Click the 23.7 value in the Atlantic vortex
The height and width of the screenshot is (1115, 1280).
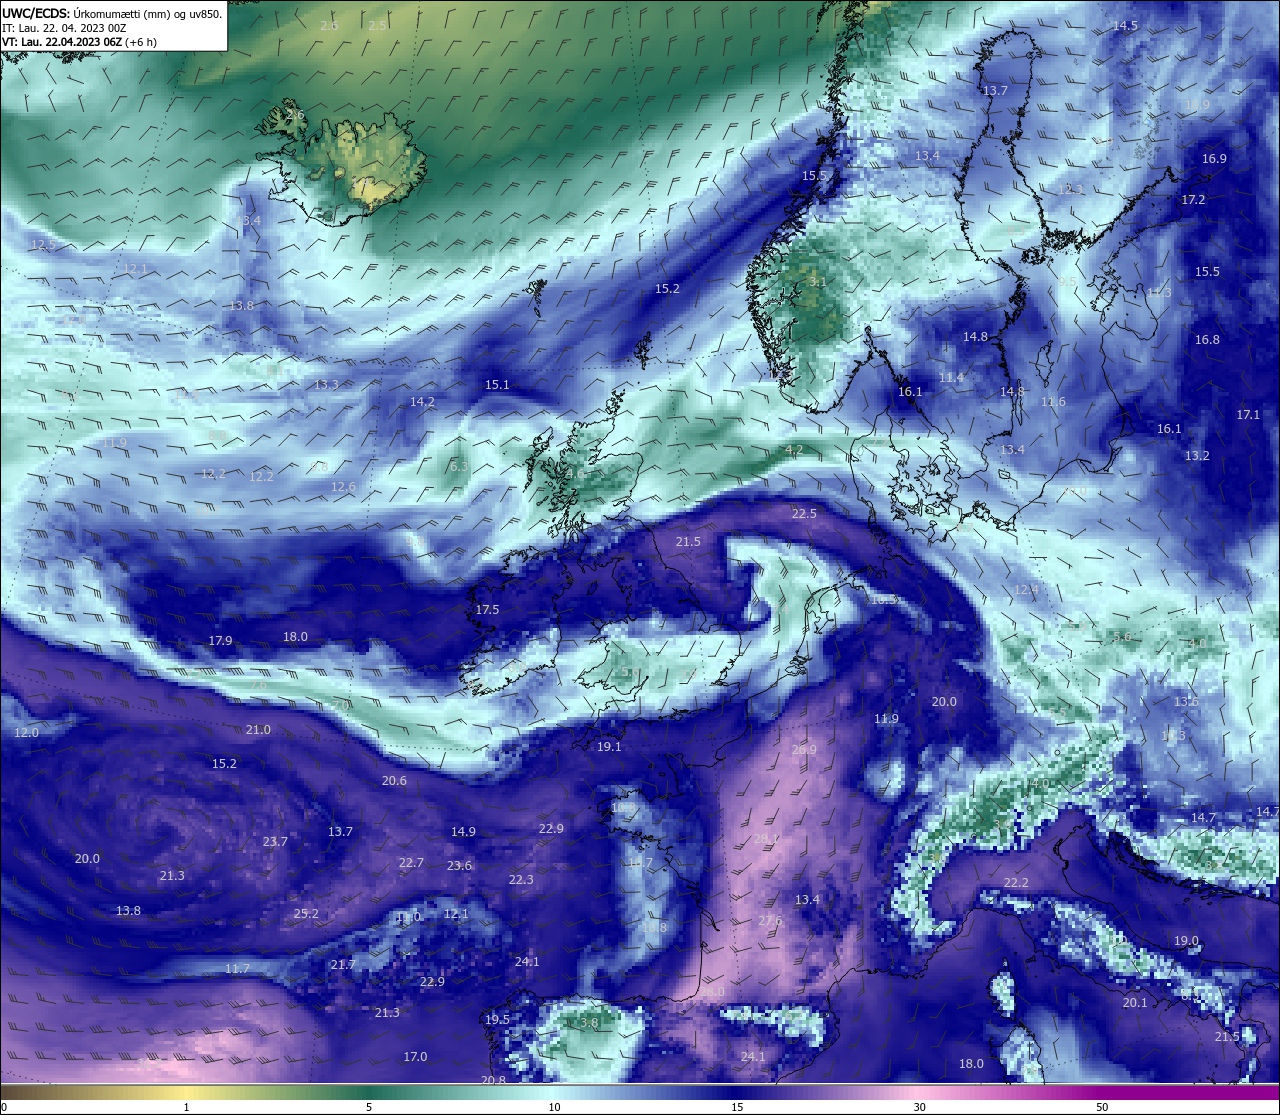pos(275,842)
